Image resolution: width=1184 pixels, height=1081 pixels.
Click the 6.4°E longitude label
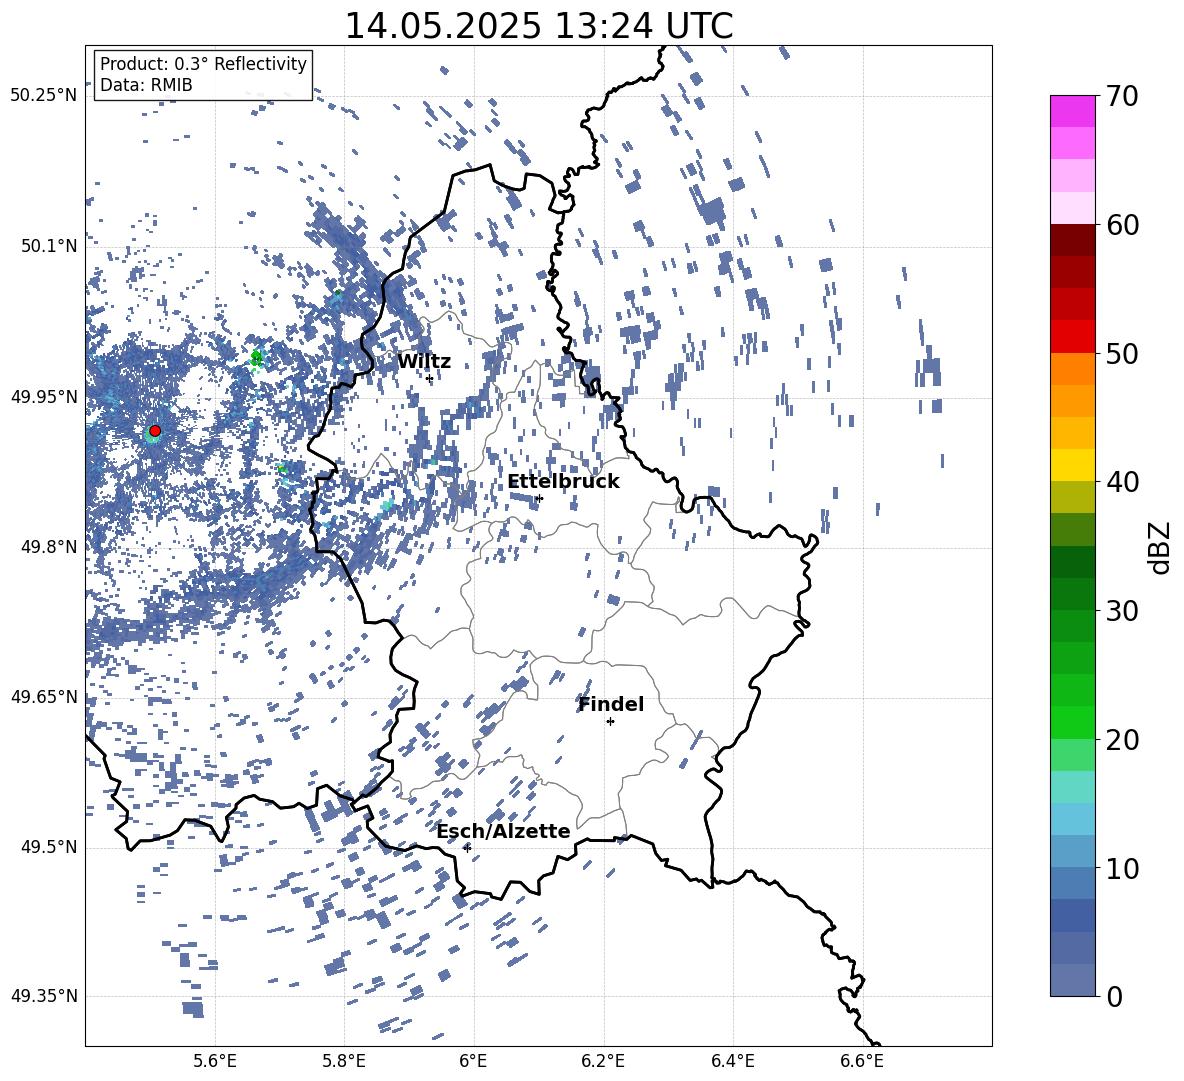733,1061
